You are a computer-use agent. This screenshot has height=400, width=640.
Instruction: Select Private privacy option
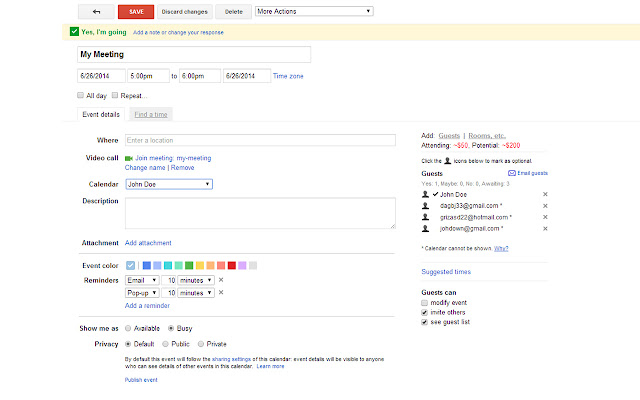[x=201, y=344]
